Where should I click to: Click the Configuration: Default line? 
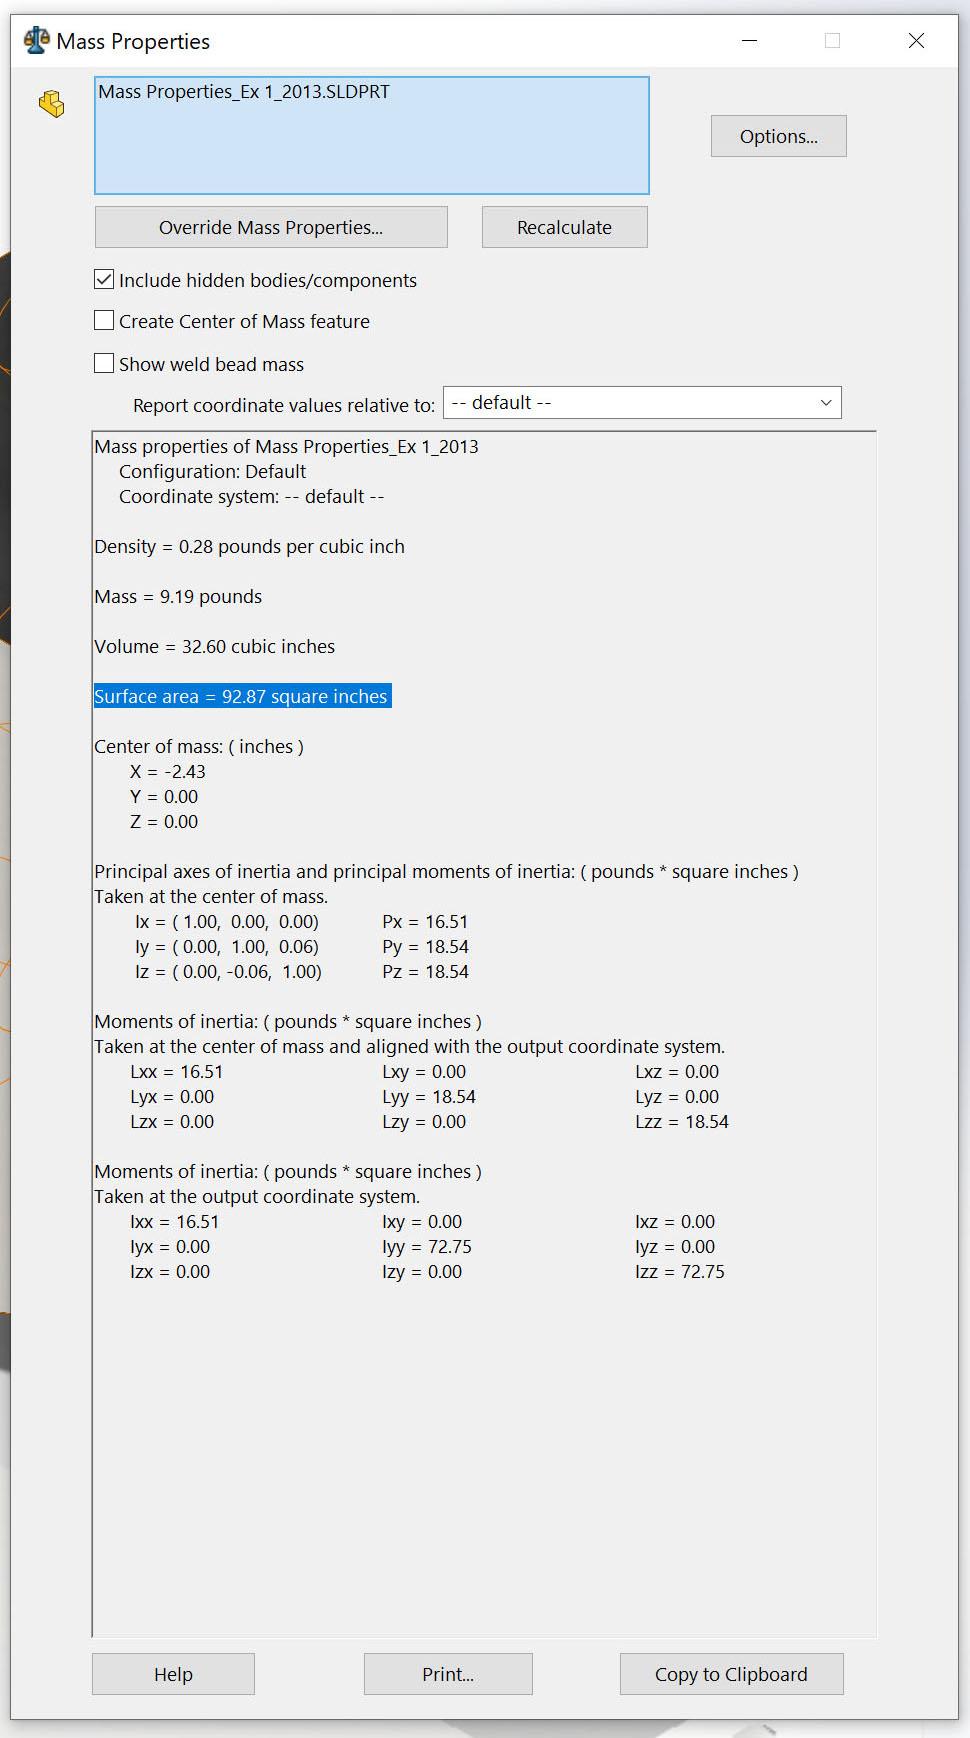coord(212,472)
